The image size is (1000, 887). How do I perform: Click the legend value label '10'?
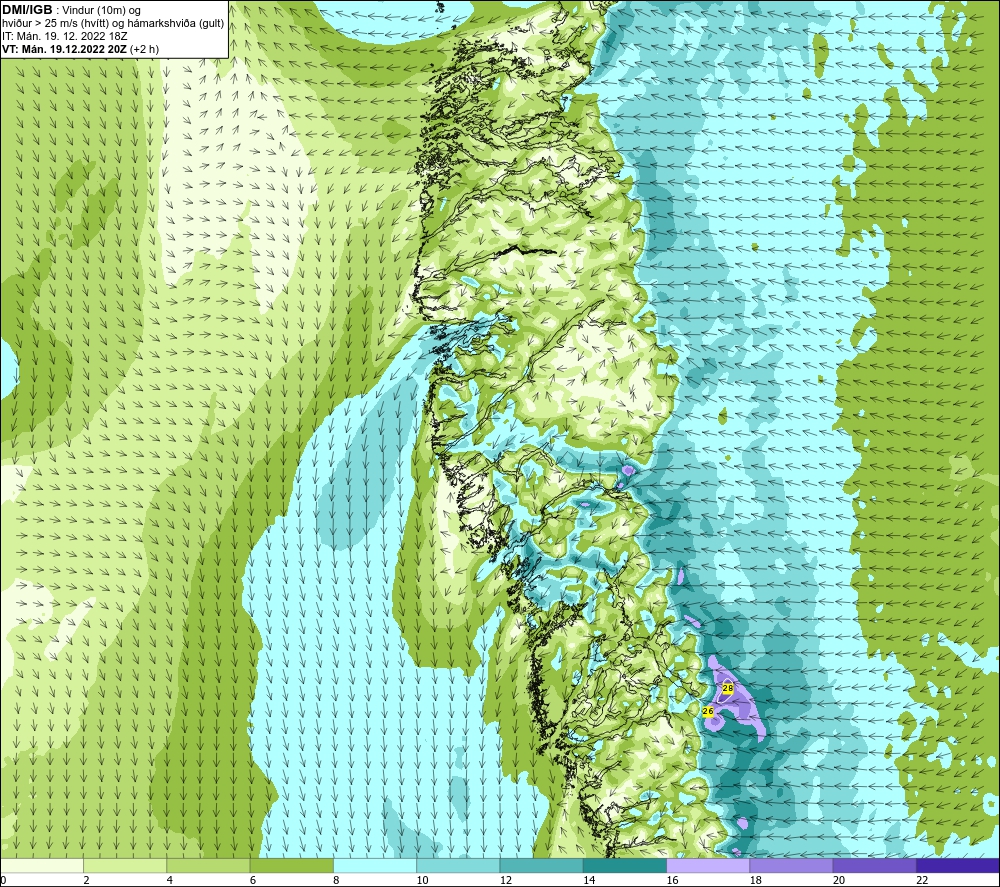[422, 880]
